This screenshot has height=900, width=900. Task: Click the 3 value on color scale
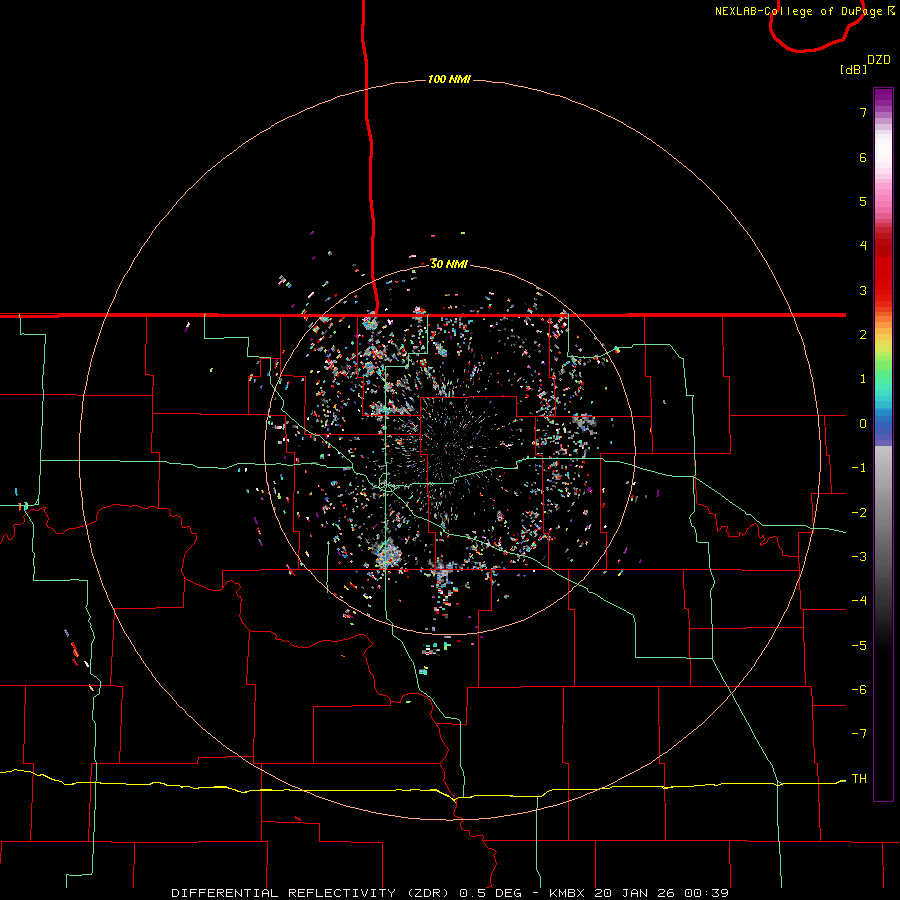point(863,290)
